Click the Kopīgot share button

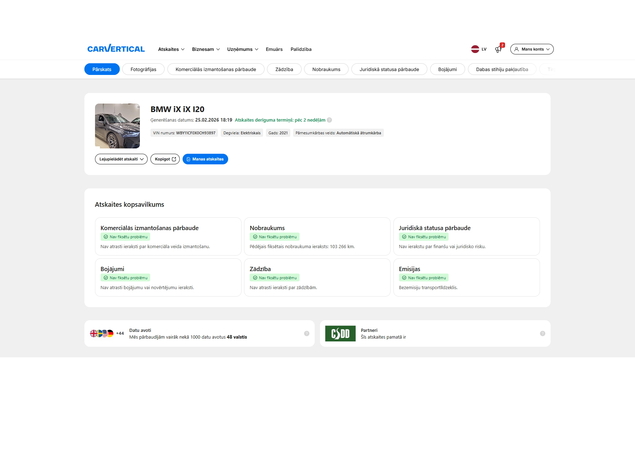point(165,159)
